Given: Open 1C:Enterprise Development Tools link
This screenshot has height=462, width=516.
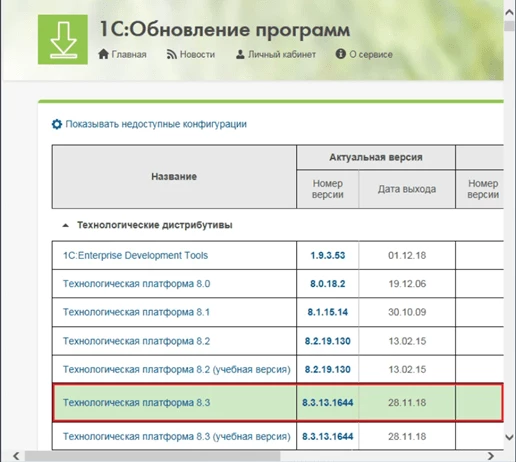Looking at the screenshot, I should coord(135,255).
